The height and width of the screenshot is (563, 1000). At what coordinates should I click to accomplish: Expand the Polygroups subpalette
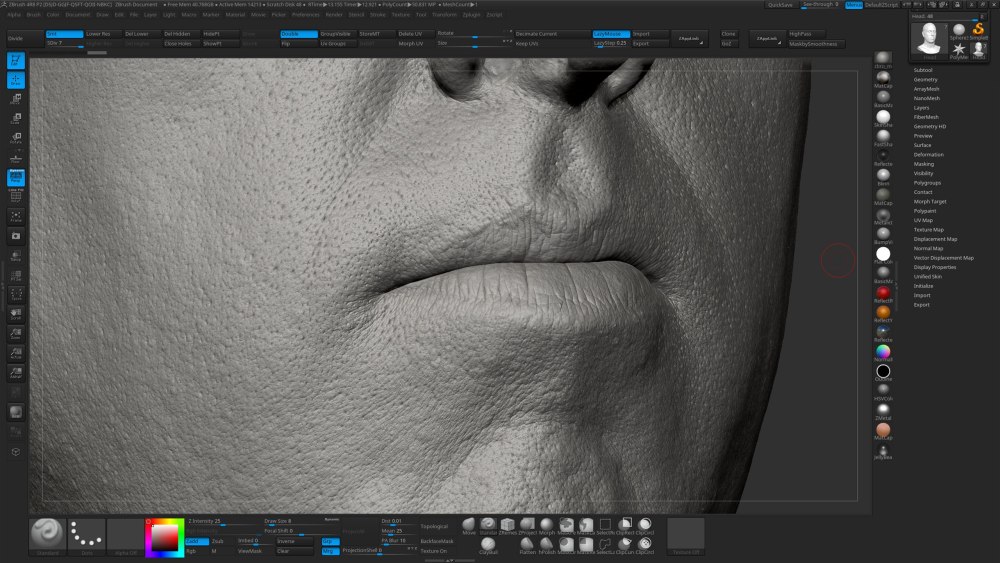(x=927, y=183)
